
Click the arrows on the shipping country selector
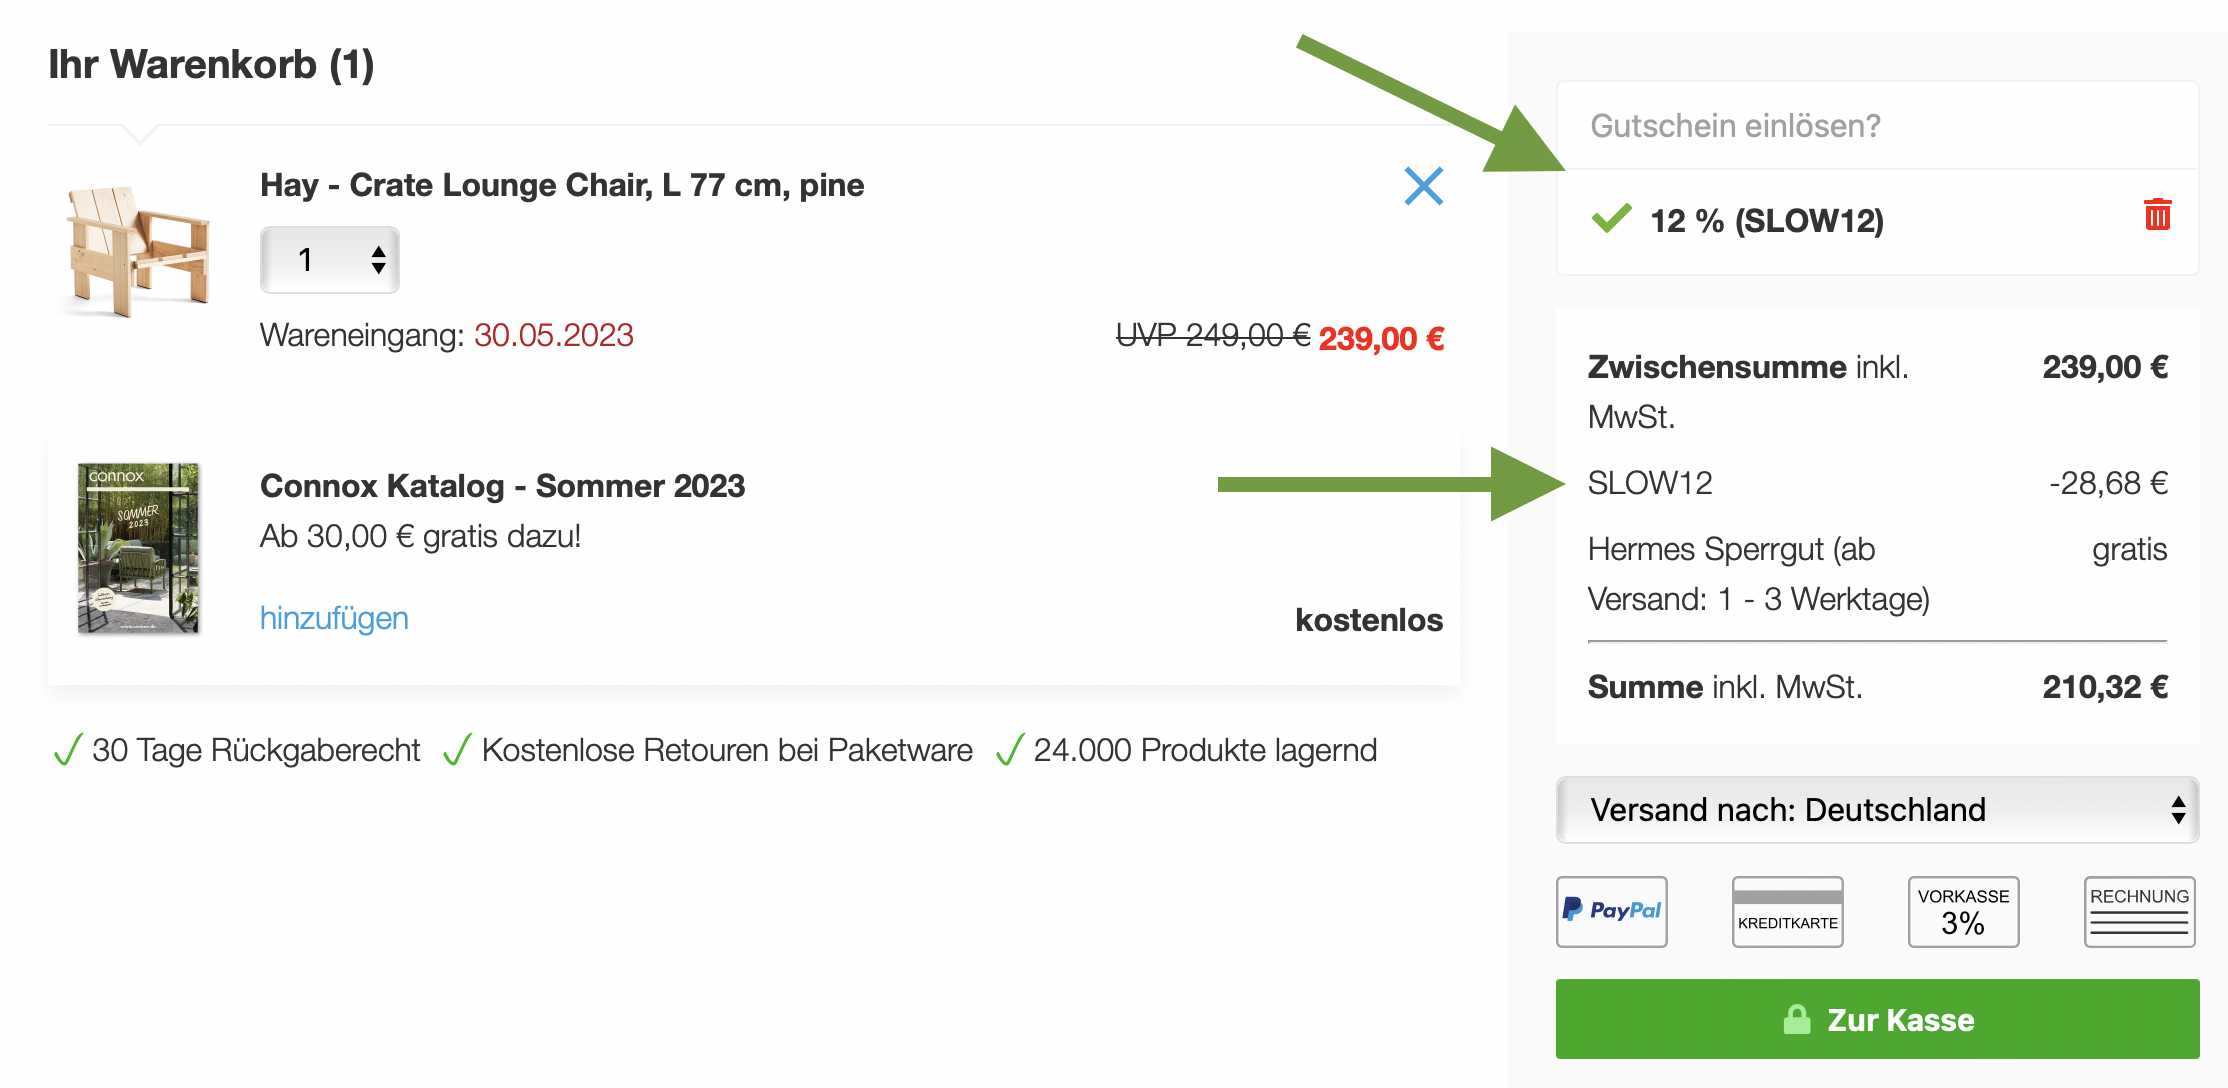tap(2178, 809)
